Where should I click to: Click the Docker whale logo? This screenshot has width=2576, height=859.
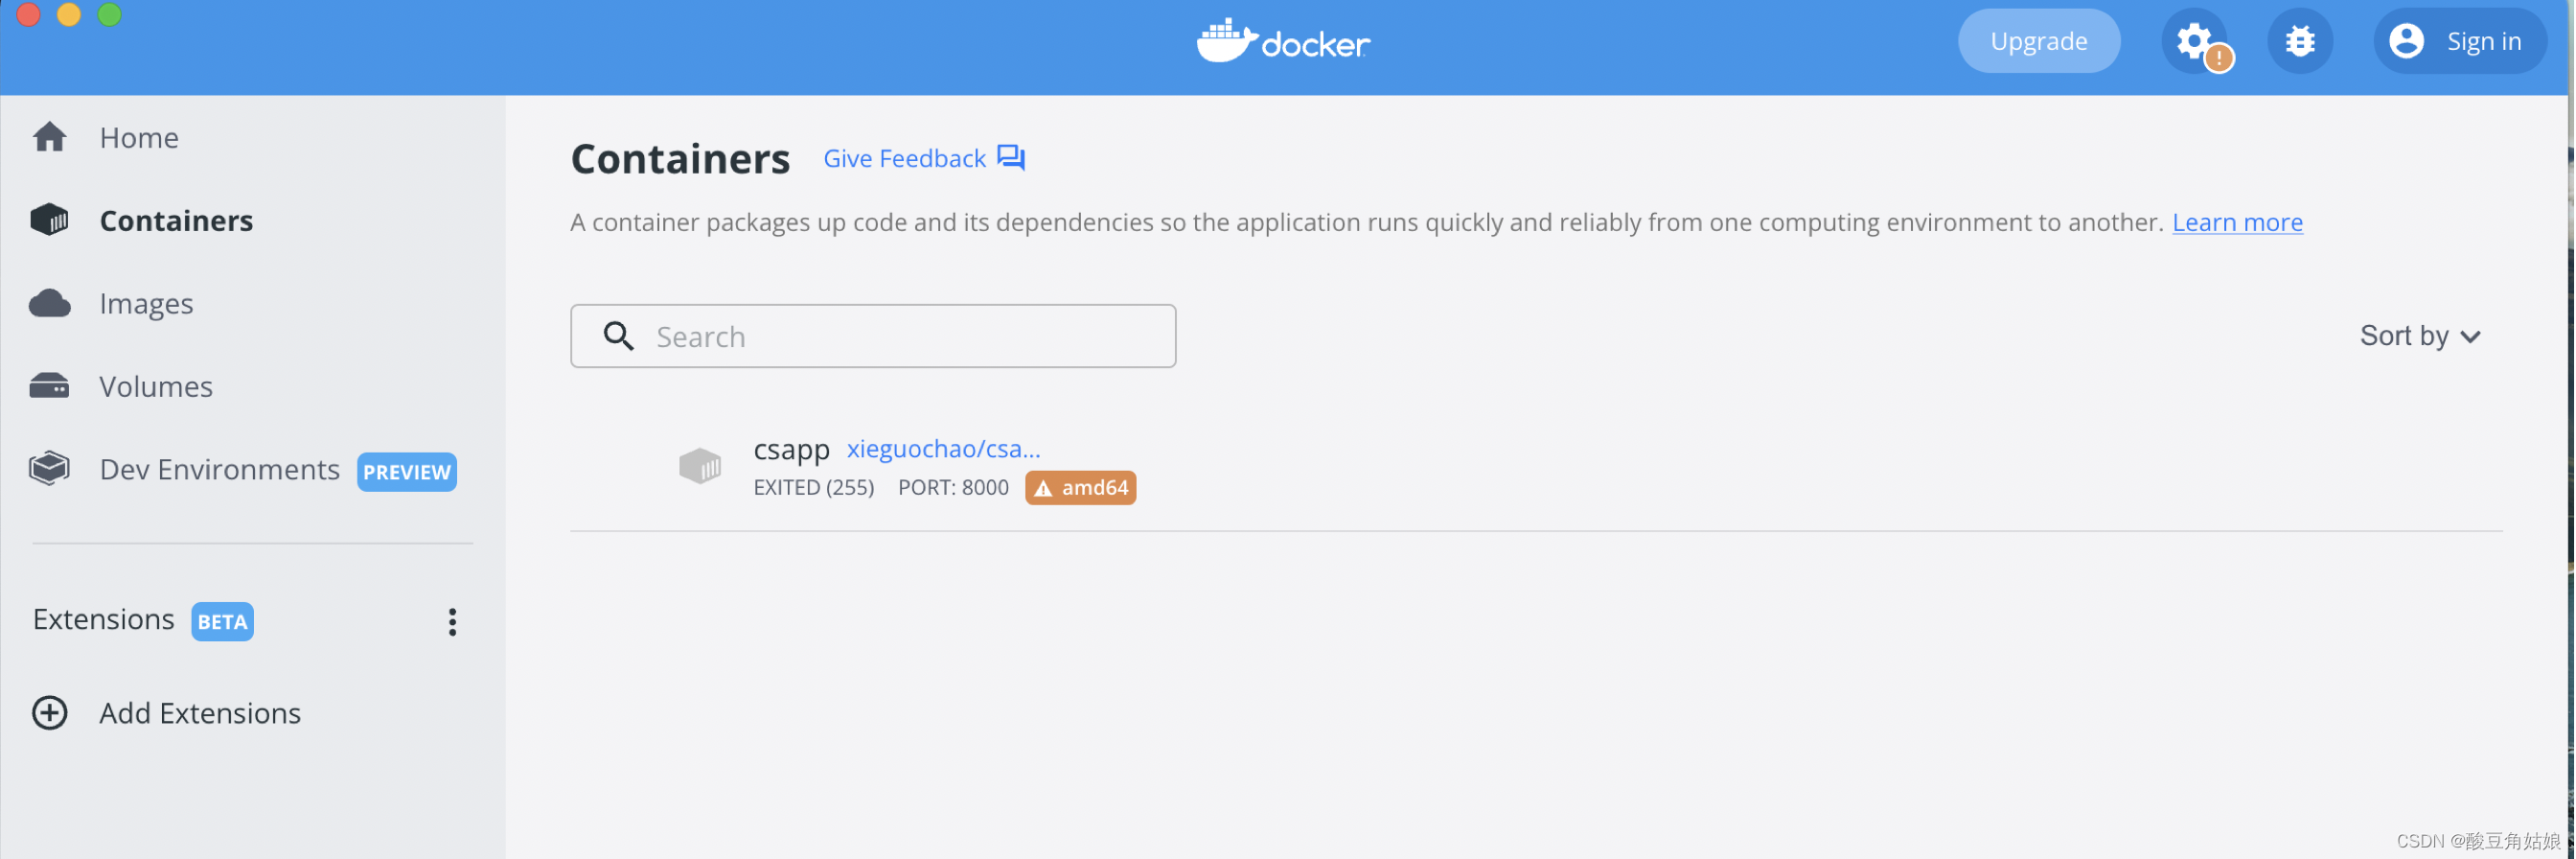1227,40
